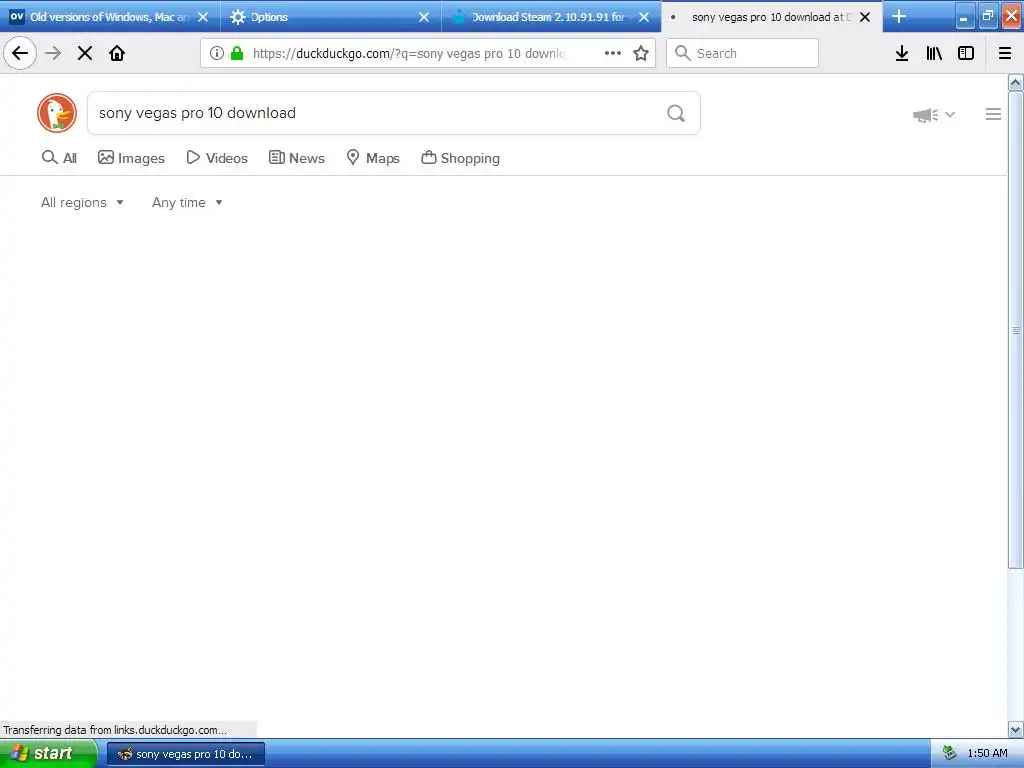Close the Old versions of Windows tab
This screenshot has width=1024, height=768.
point(203,17)
